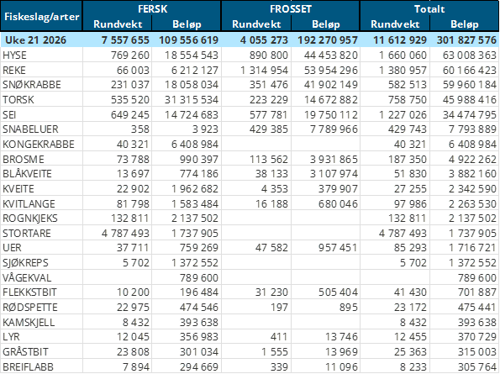
Task: Click KONGEKRABBE fresh amount 6 408 984
Action: (195, 144)
